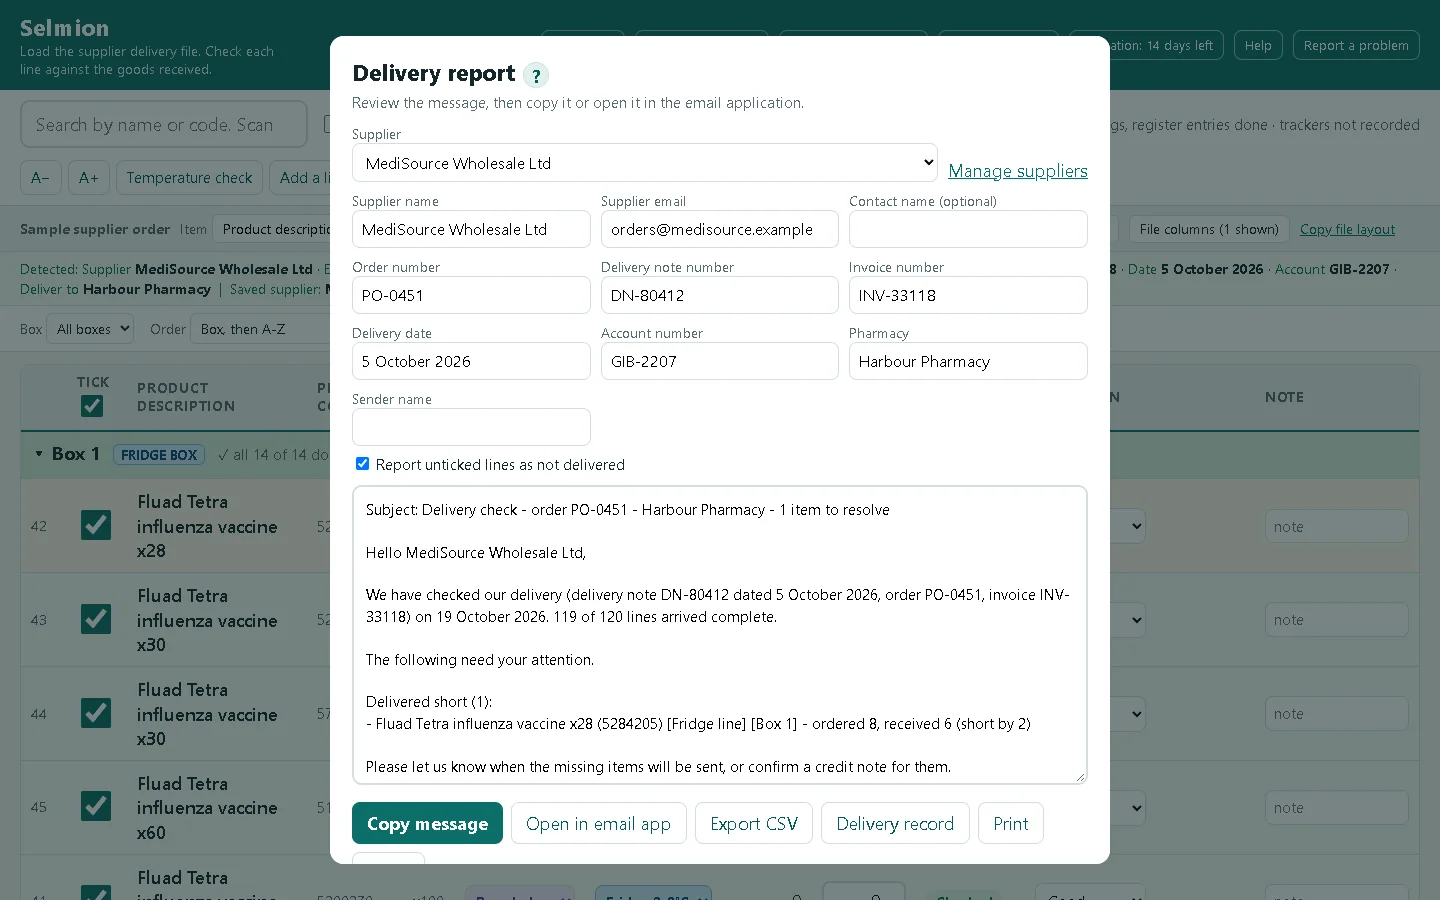Add a note for row 44
This screenshot has height=900, width=1440.
pos(1336,714)
